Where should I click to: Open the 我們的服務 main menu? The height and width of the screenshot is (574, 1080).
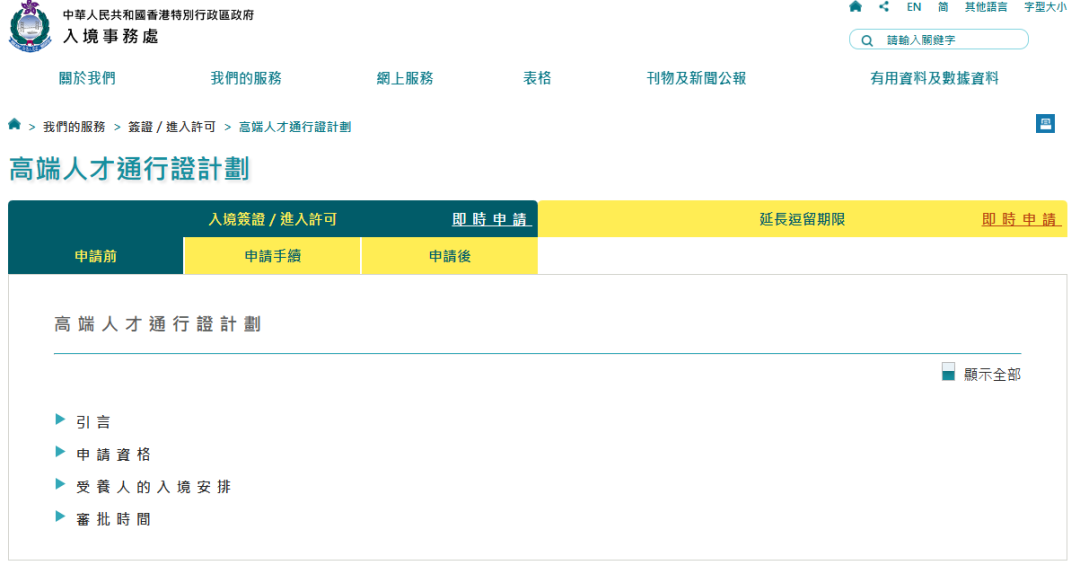click(246, 78)
